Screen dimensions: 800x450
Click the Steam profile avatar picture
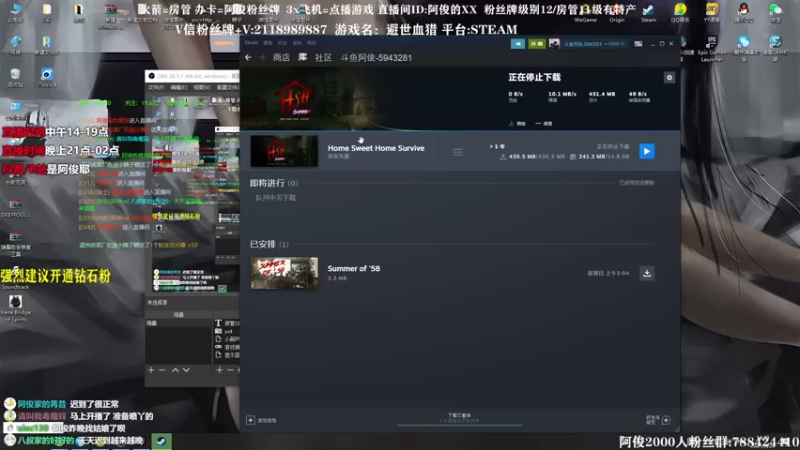554,44
